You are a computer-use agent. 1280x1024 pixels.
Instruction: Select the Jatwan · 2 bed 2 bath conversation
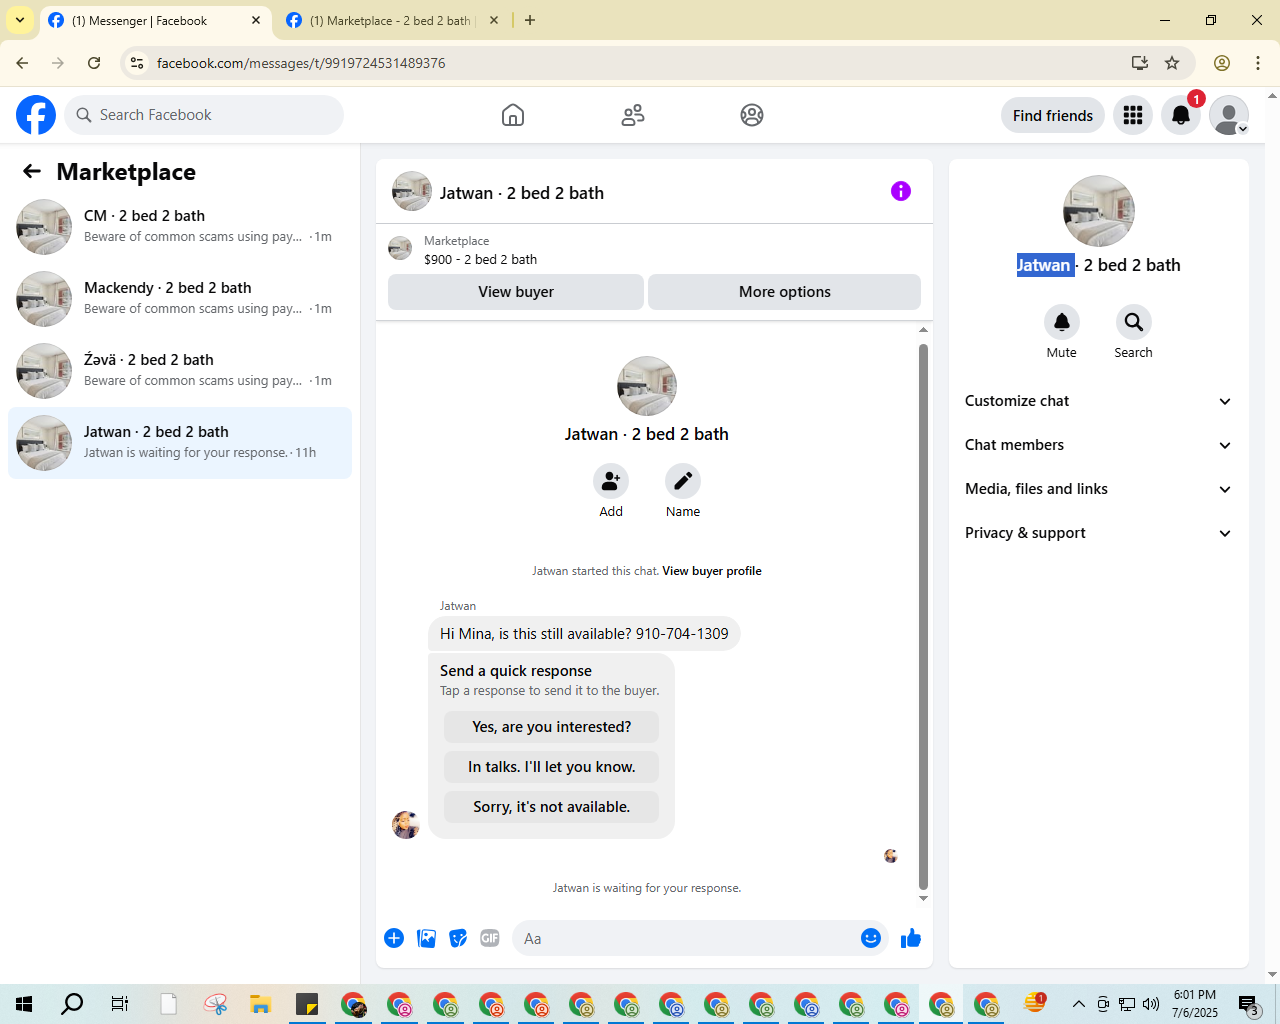[180, 443]
